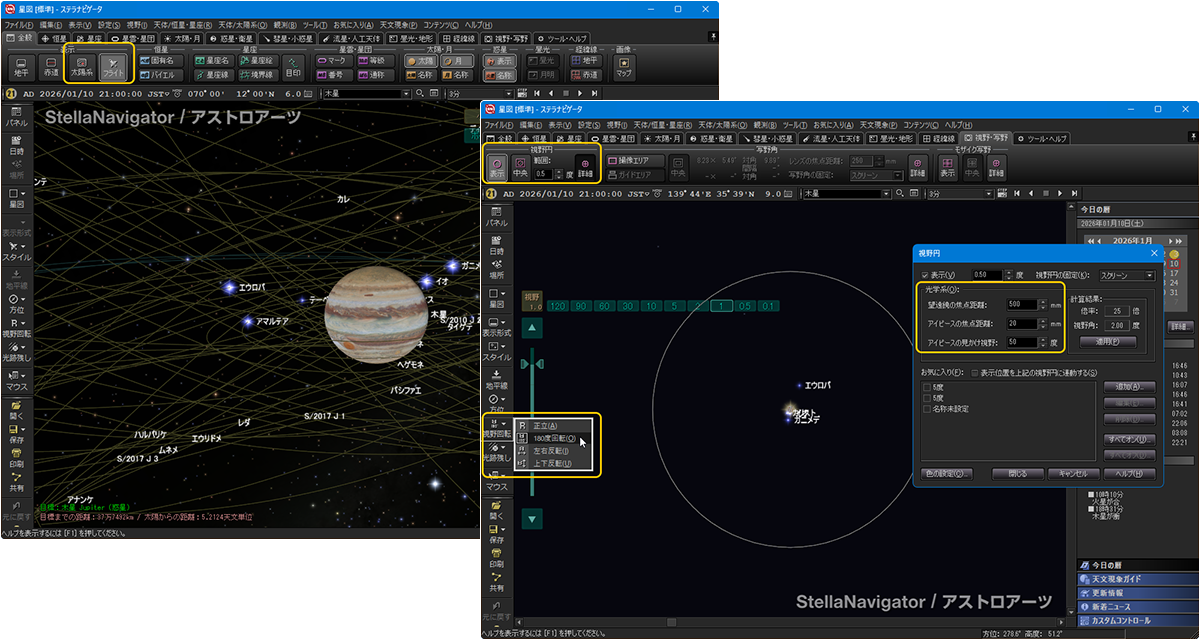Click the 視野円 表示 icon in ribbon
1200x640 pixels.
click(497, 167)
